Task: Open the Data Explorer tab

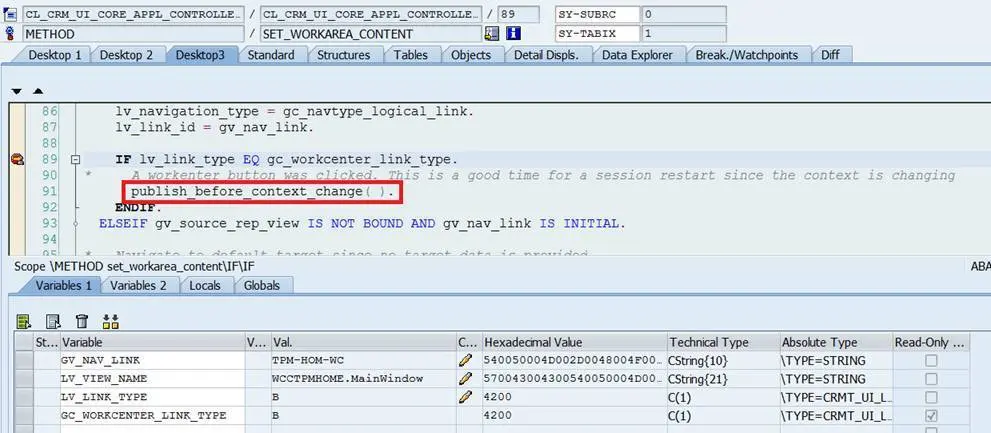Action: pyautogui.click(x=637, y=55)
